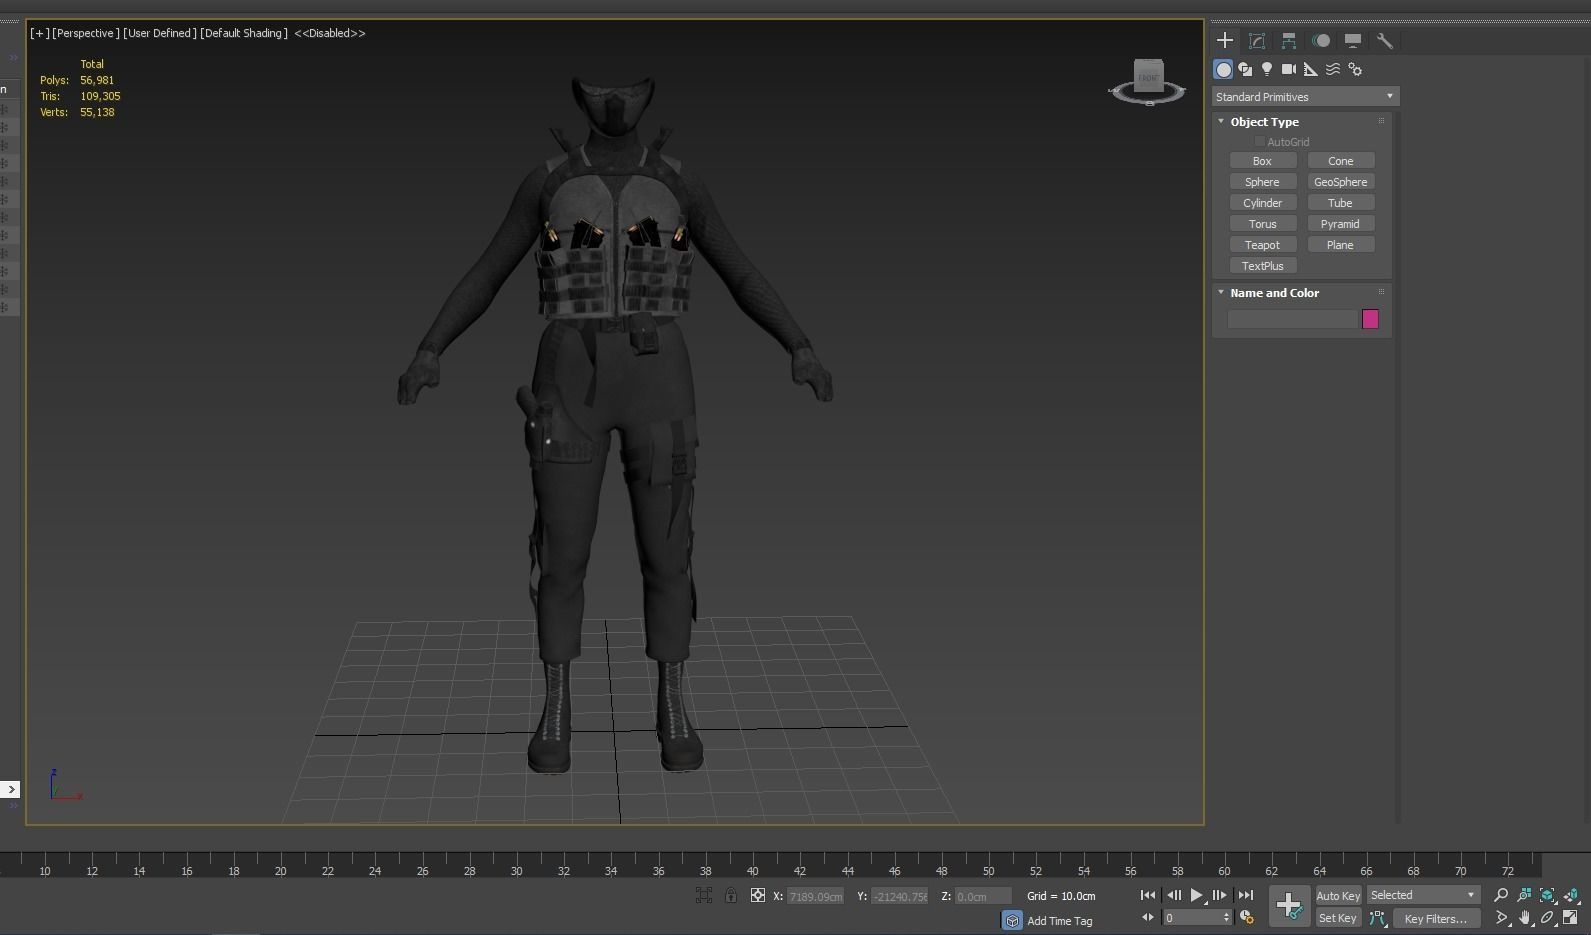Open the viewport [+] general menu
Image resolution: width=1591 pixels, height=935 pixels.
point(40,33)
